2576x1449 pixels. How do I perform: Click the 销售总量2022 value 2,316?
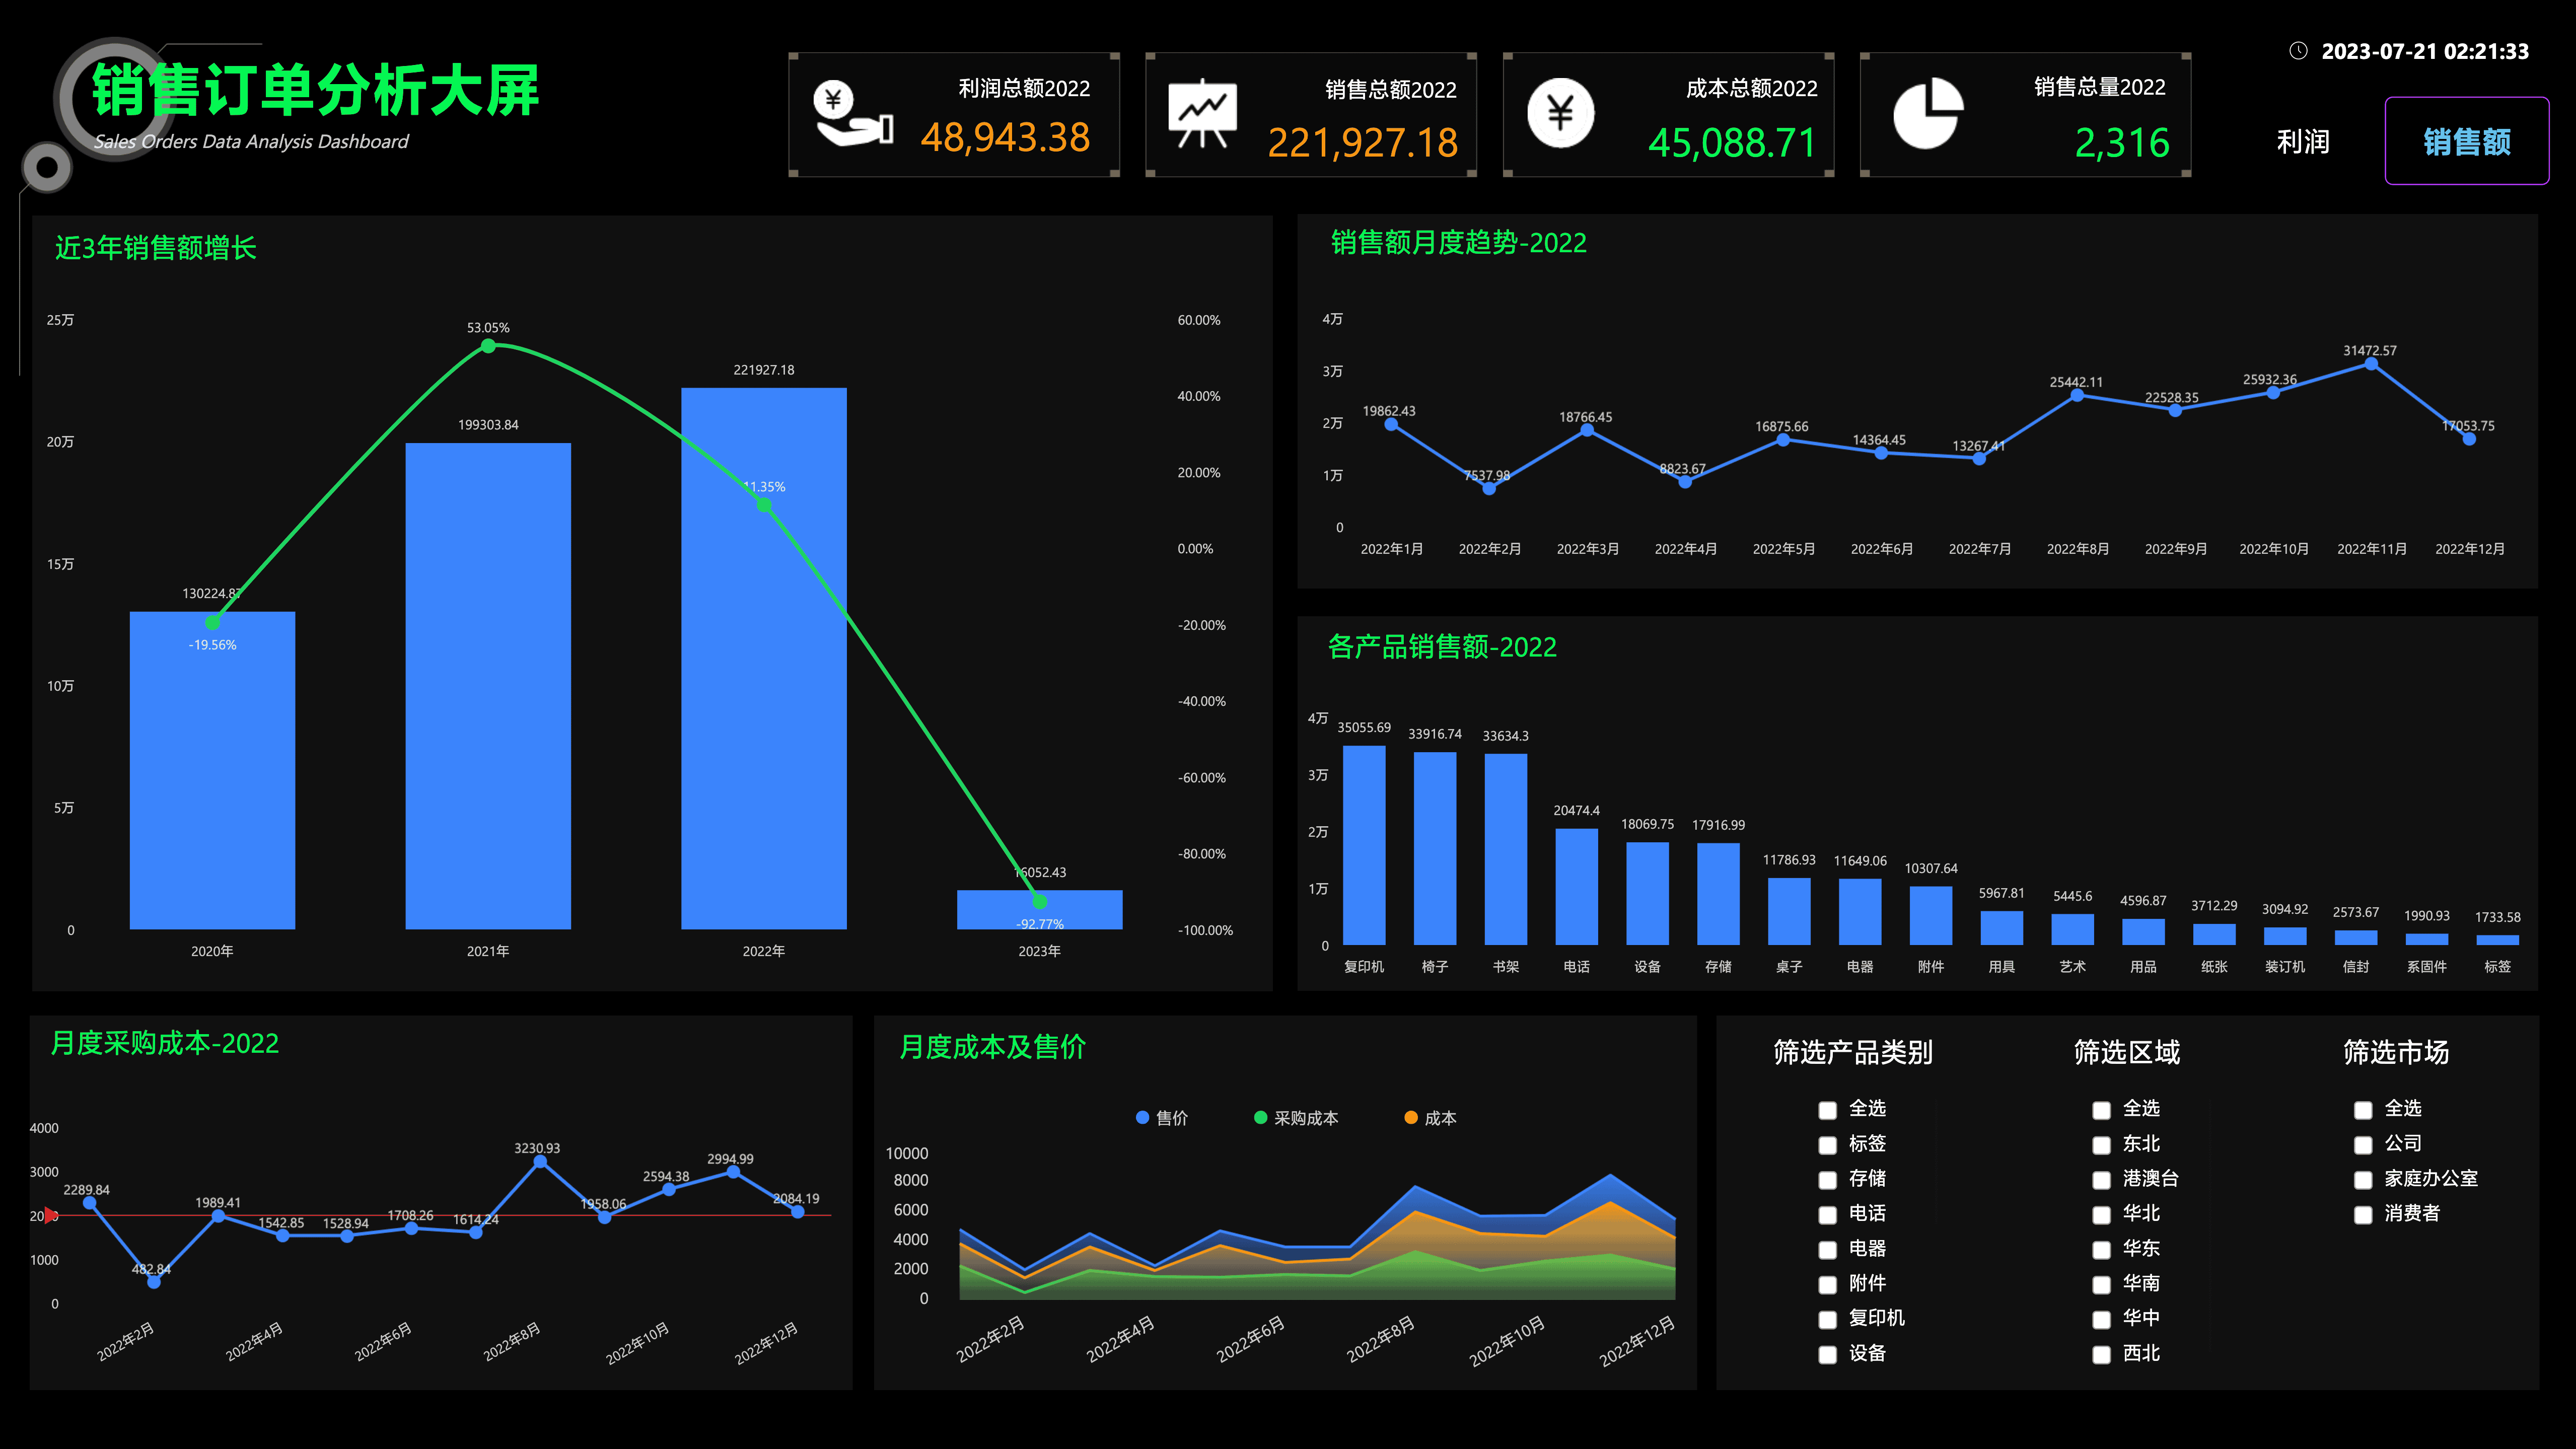pyautogui.click(x=2122, y=143)
